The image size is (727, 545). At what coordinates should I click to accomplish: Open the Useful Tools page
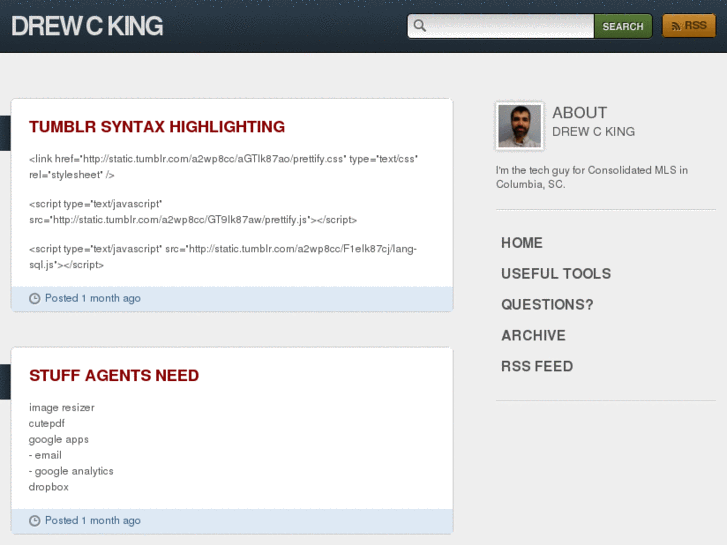tap(555, 274)
